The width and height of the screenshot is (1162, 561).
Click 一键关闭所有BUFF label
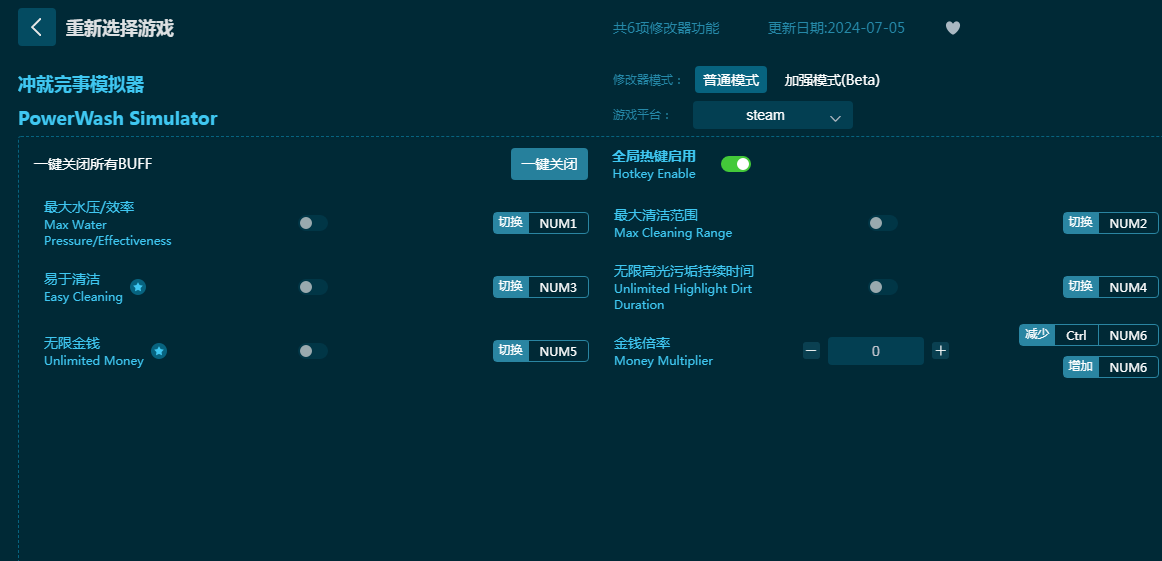coord(93,164)
